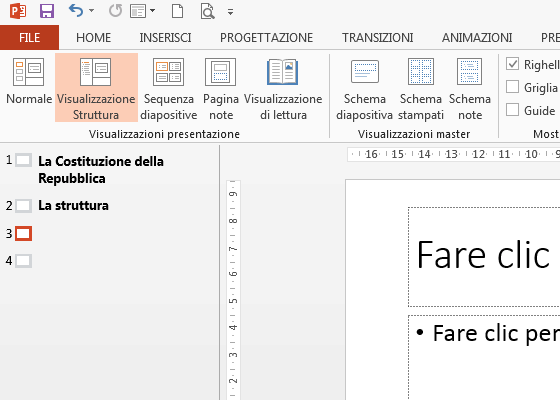The image size is (560, 400).
Task: Click the Undo arrow icon
Action: 76,11
